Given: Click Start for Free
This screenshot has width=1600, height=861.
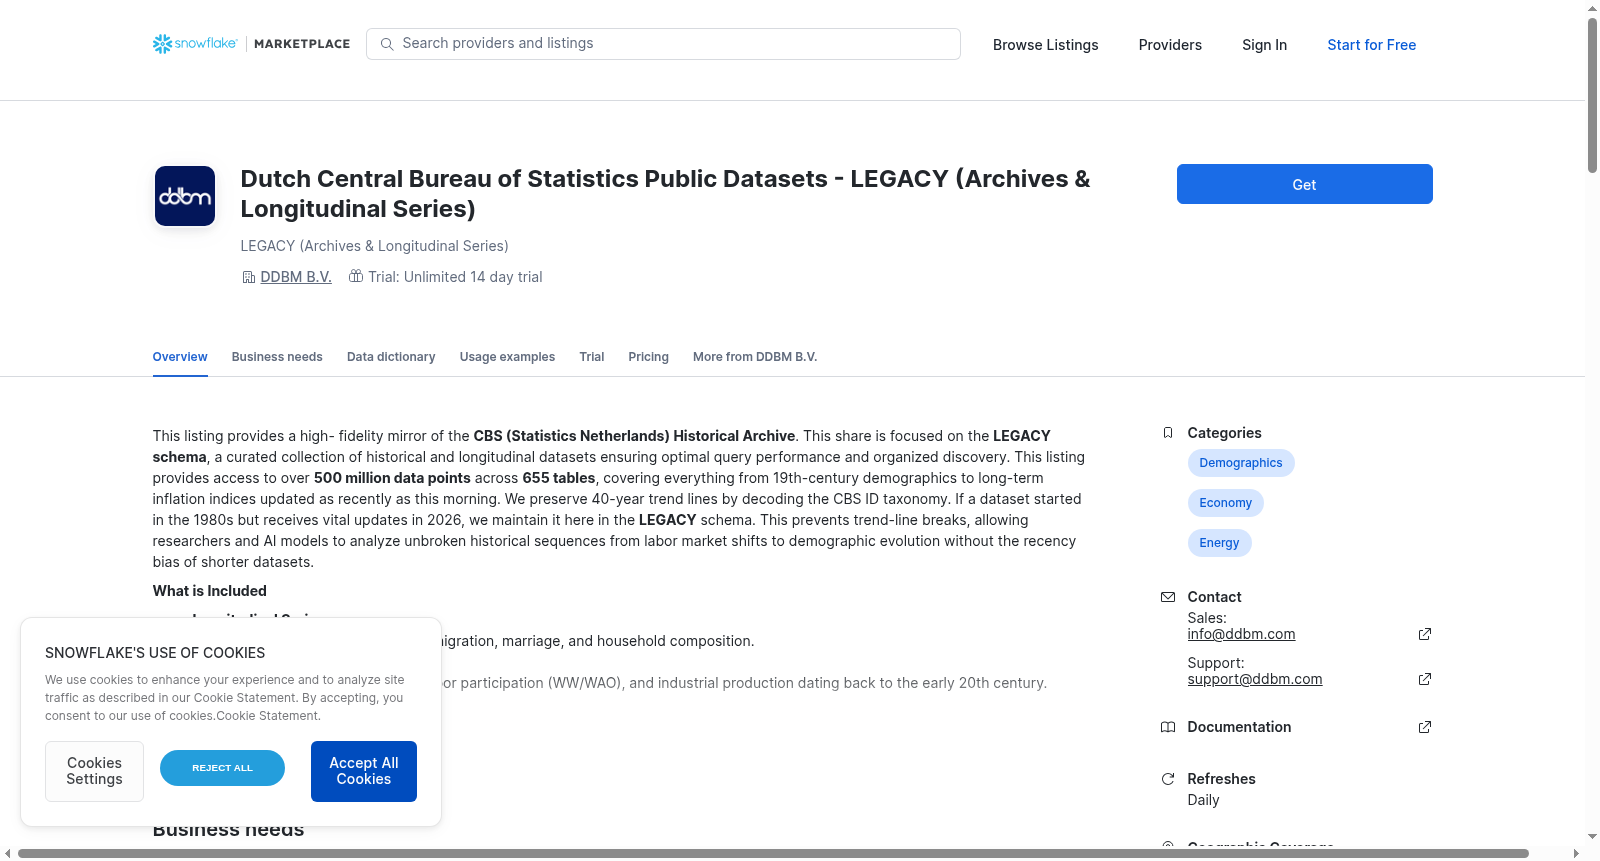Looking at the screenshot, I should tap(1371, 45).
